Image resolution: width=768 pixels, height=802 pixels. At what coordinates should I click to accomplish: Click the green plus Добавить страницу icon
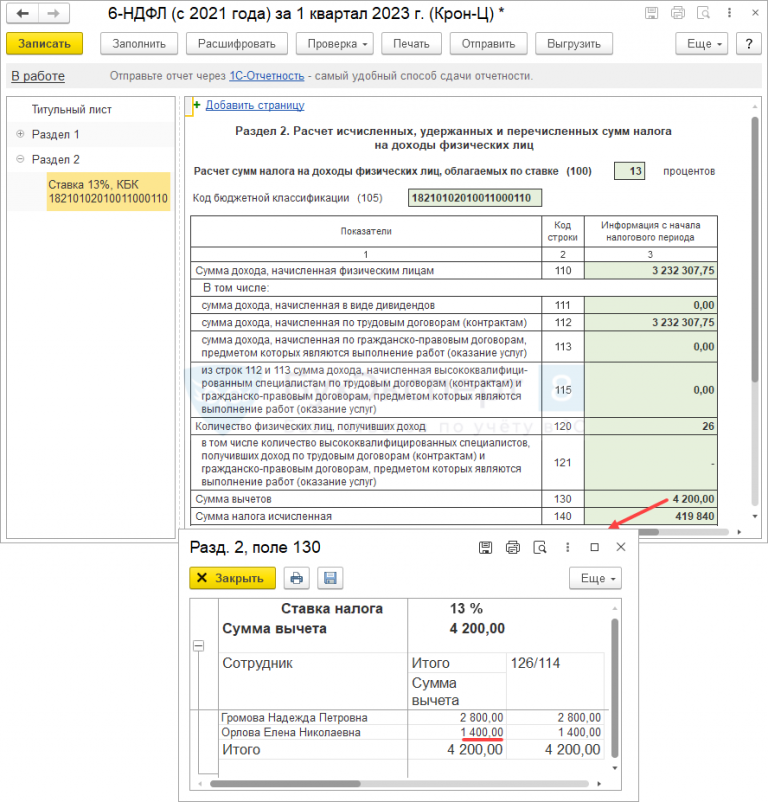197,105
